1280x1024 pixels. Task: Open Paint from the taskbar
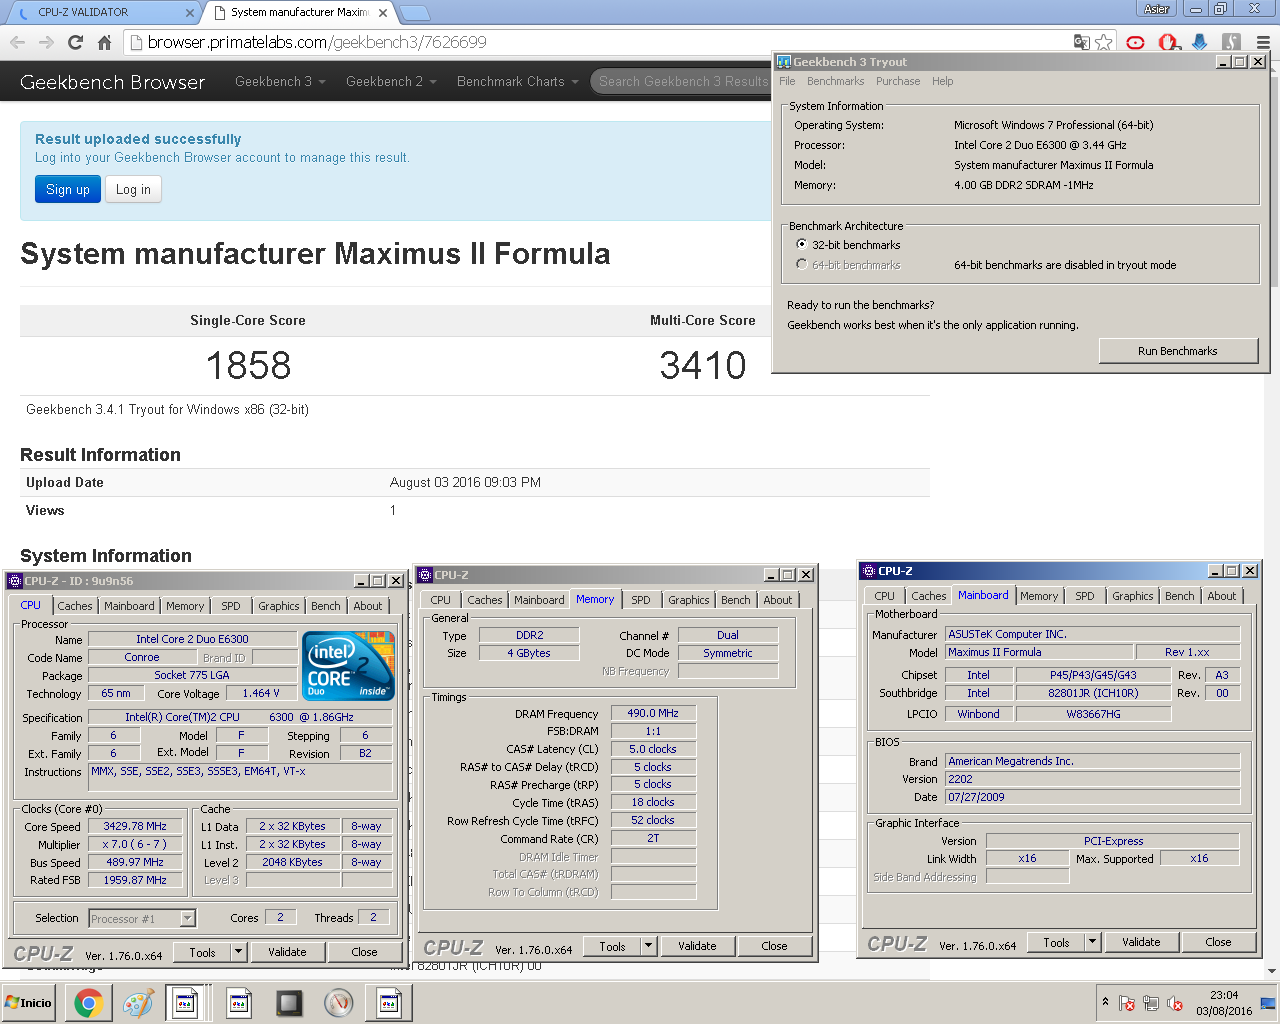(138, 1003)
